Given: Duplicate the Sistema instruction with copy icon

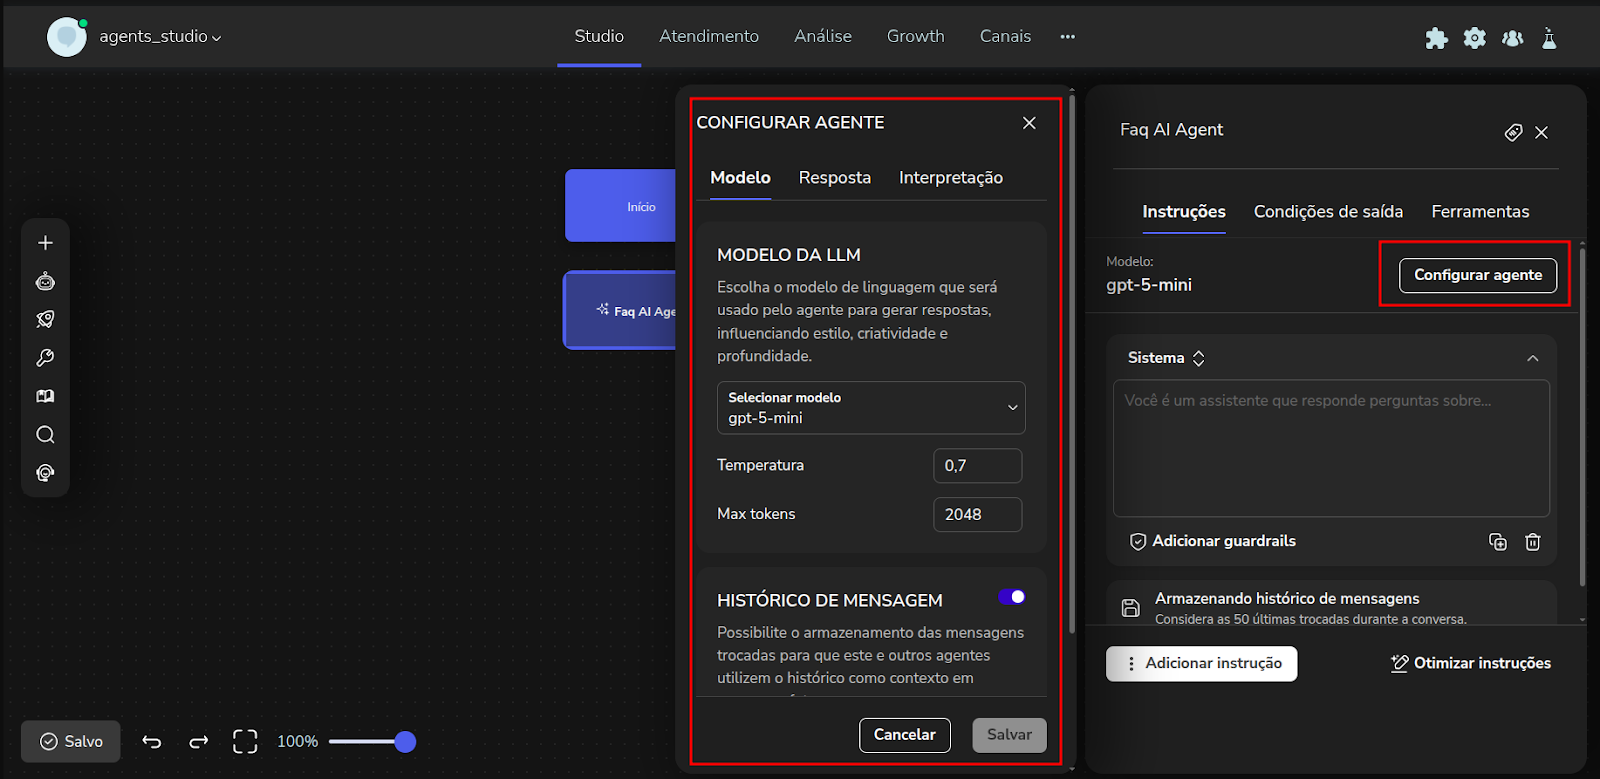Looking at the screenshot, I should coord(1497,542).
